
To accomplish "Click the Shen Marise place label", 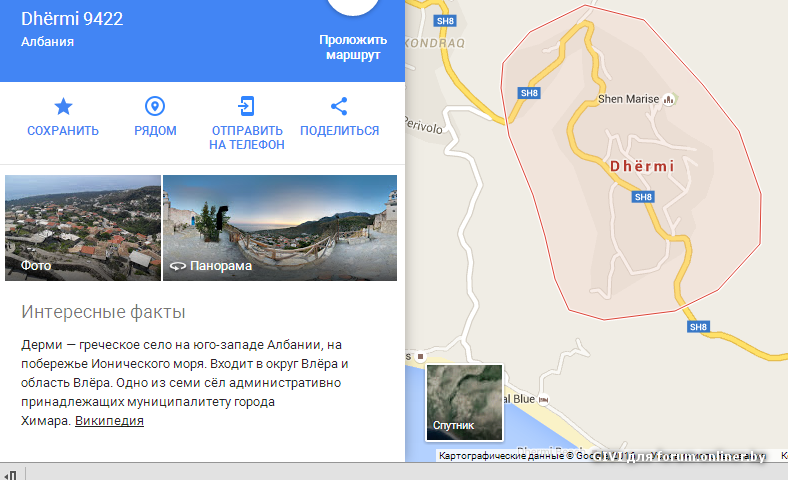I will click(x=628, y=99).
